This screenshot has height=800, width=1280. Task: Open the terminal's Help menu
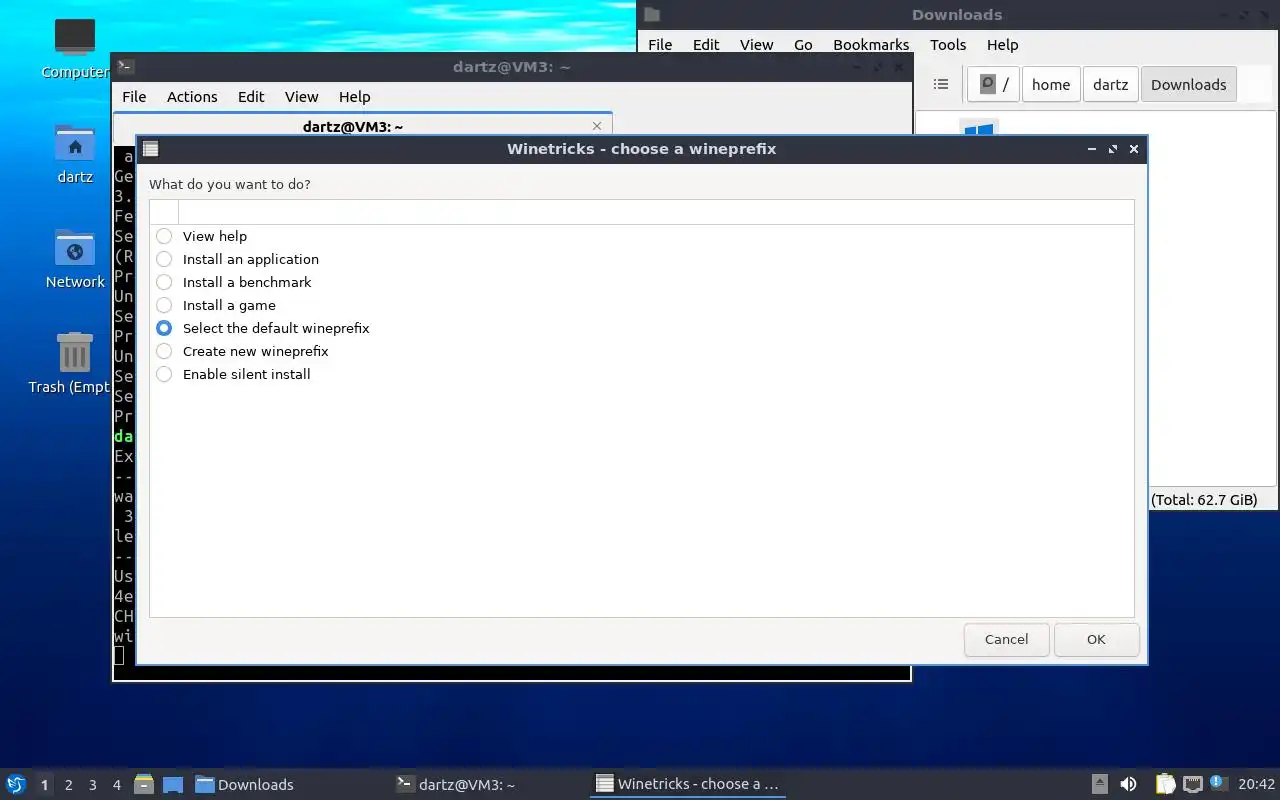(x=354, y=97)
